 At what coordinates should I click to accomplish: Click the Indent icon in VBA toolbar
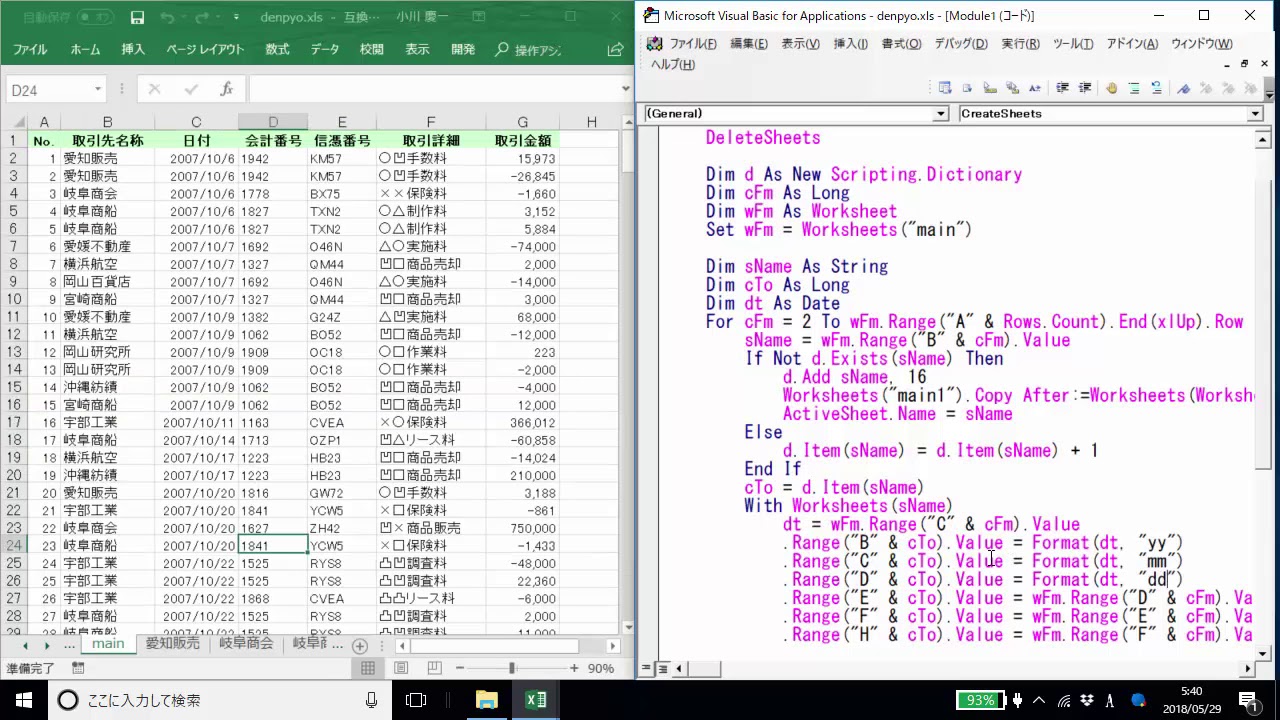click(x=1063, y=88)
